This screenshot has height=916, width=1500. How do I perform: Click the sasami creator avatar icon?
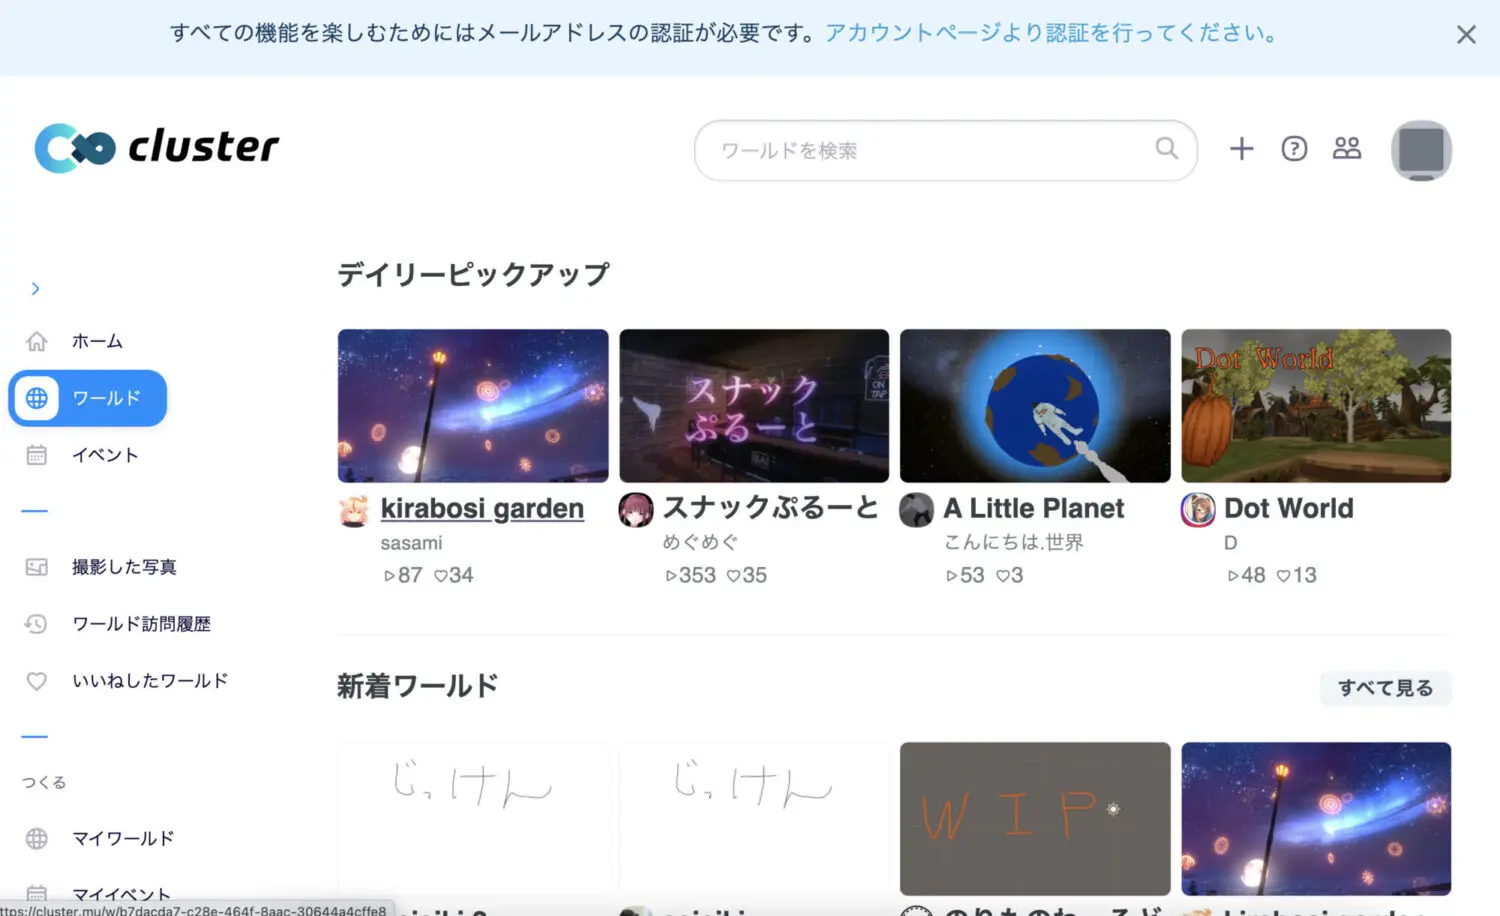click(x=354, y=510)
